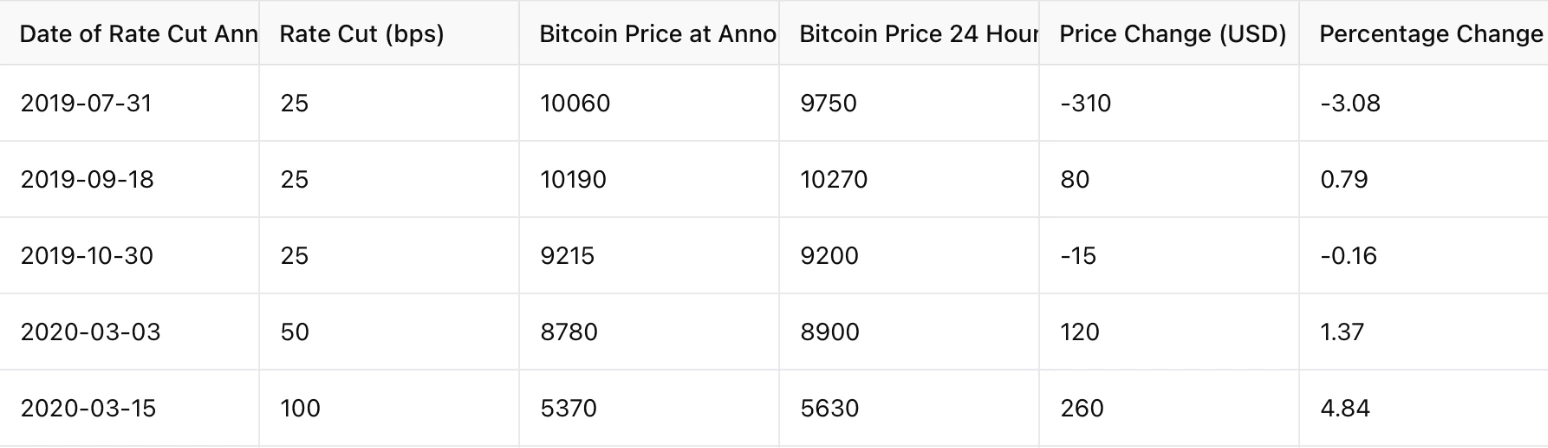The height and width of the screenshot is (448, 1548).
Task: Click the 2019-10-30 date cell
Action: 130,256
